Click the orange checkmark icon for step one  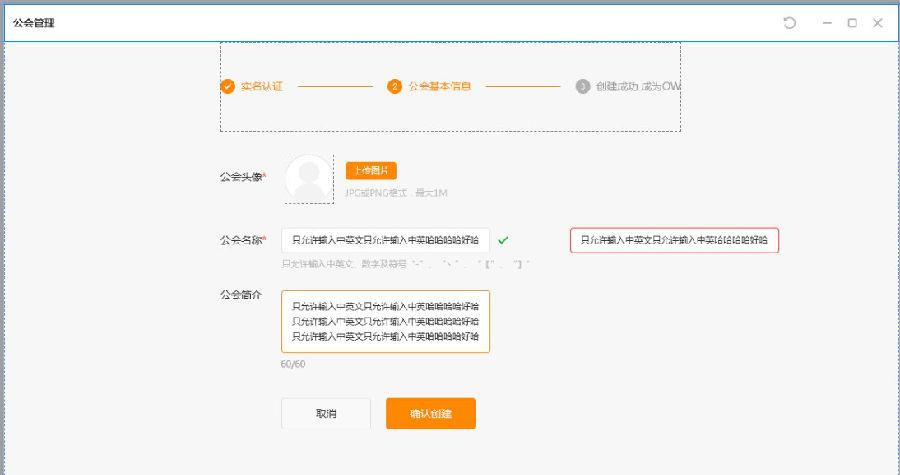point(227,86)
